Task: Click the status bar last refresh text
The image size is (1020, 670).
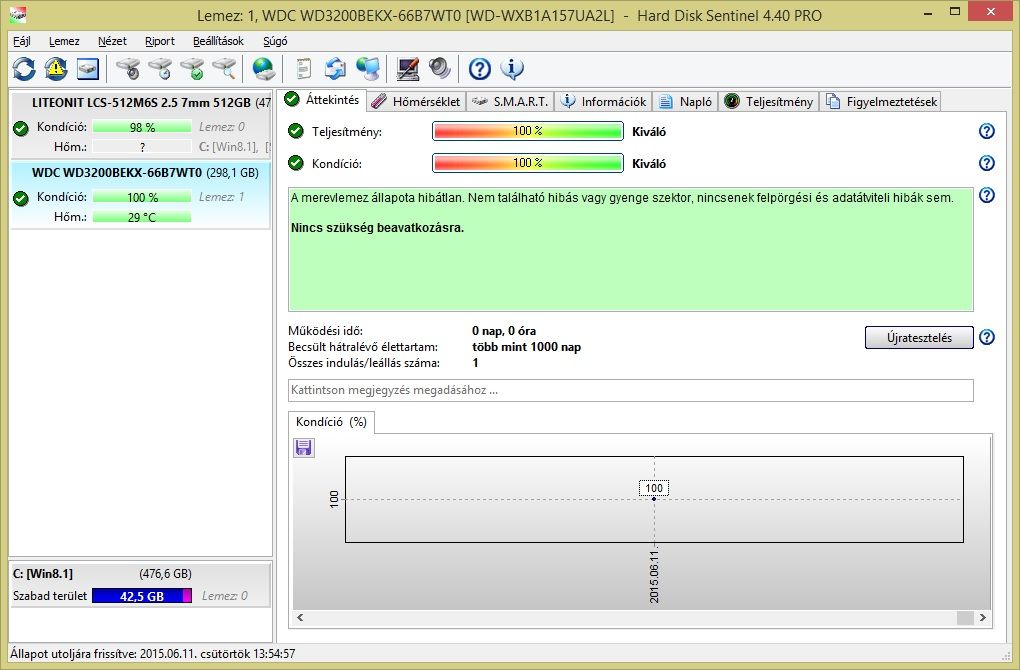Action: coord(153,654)
